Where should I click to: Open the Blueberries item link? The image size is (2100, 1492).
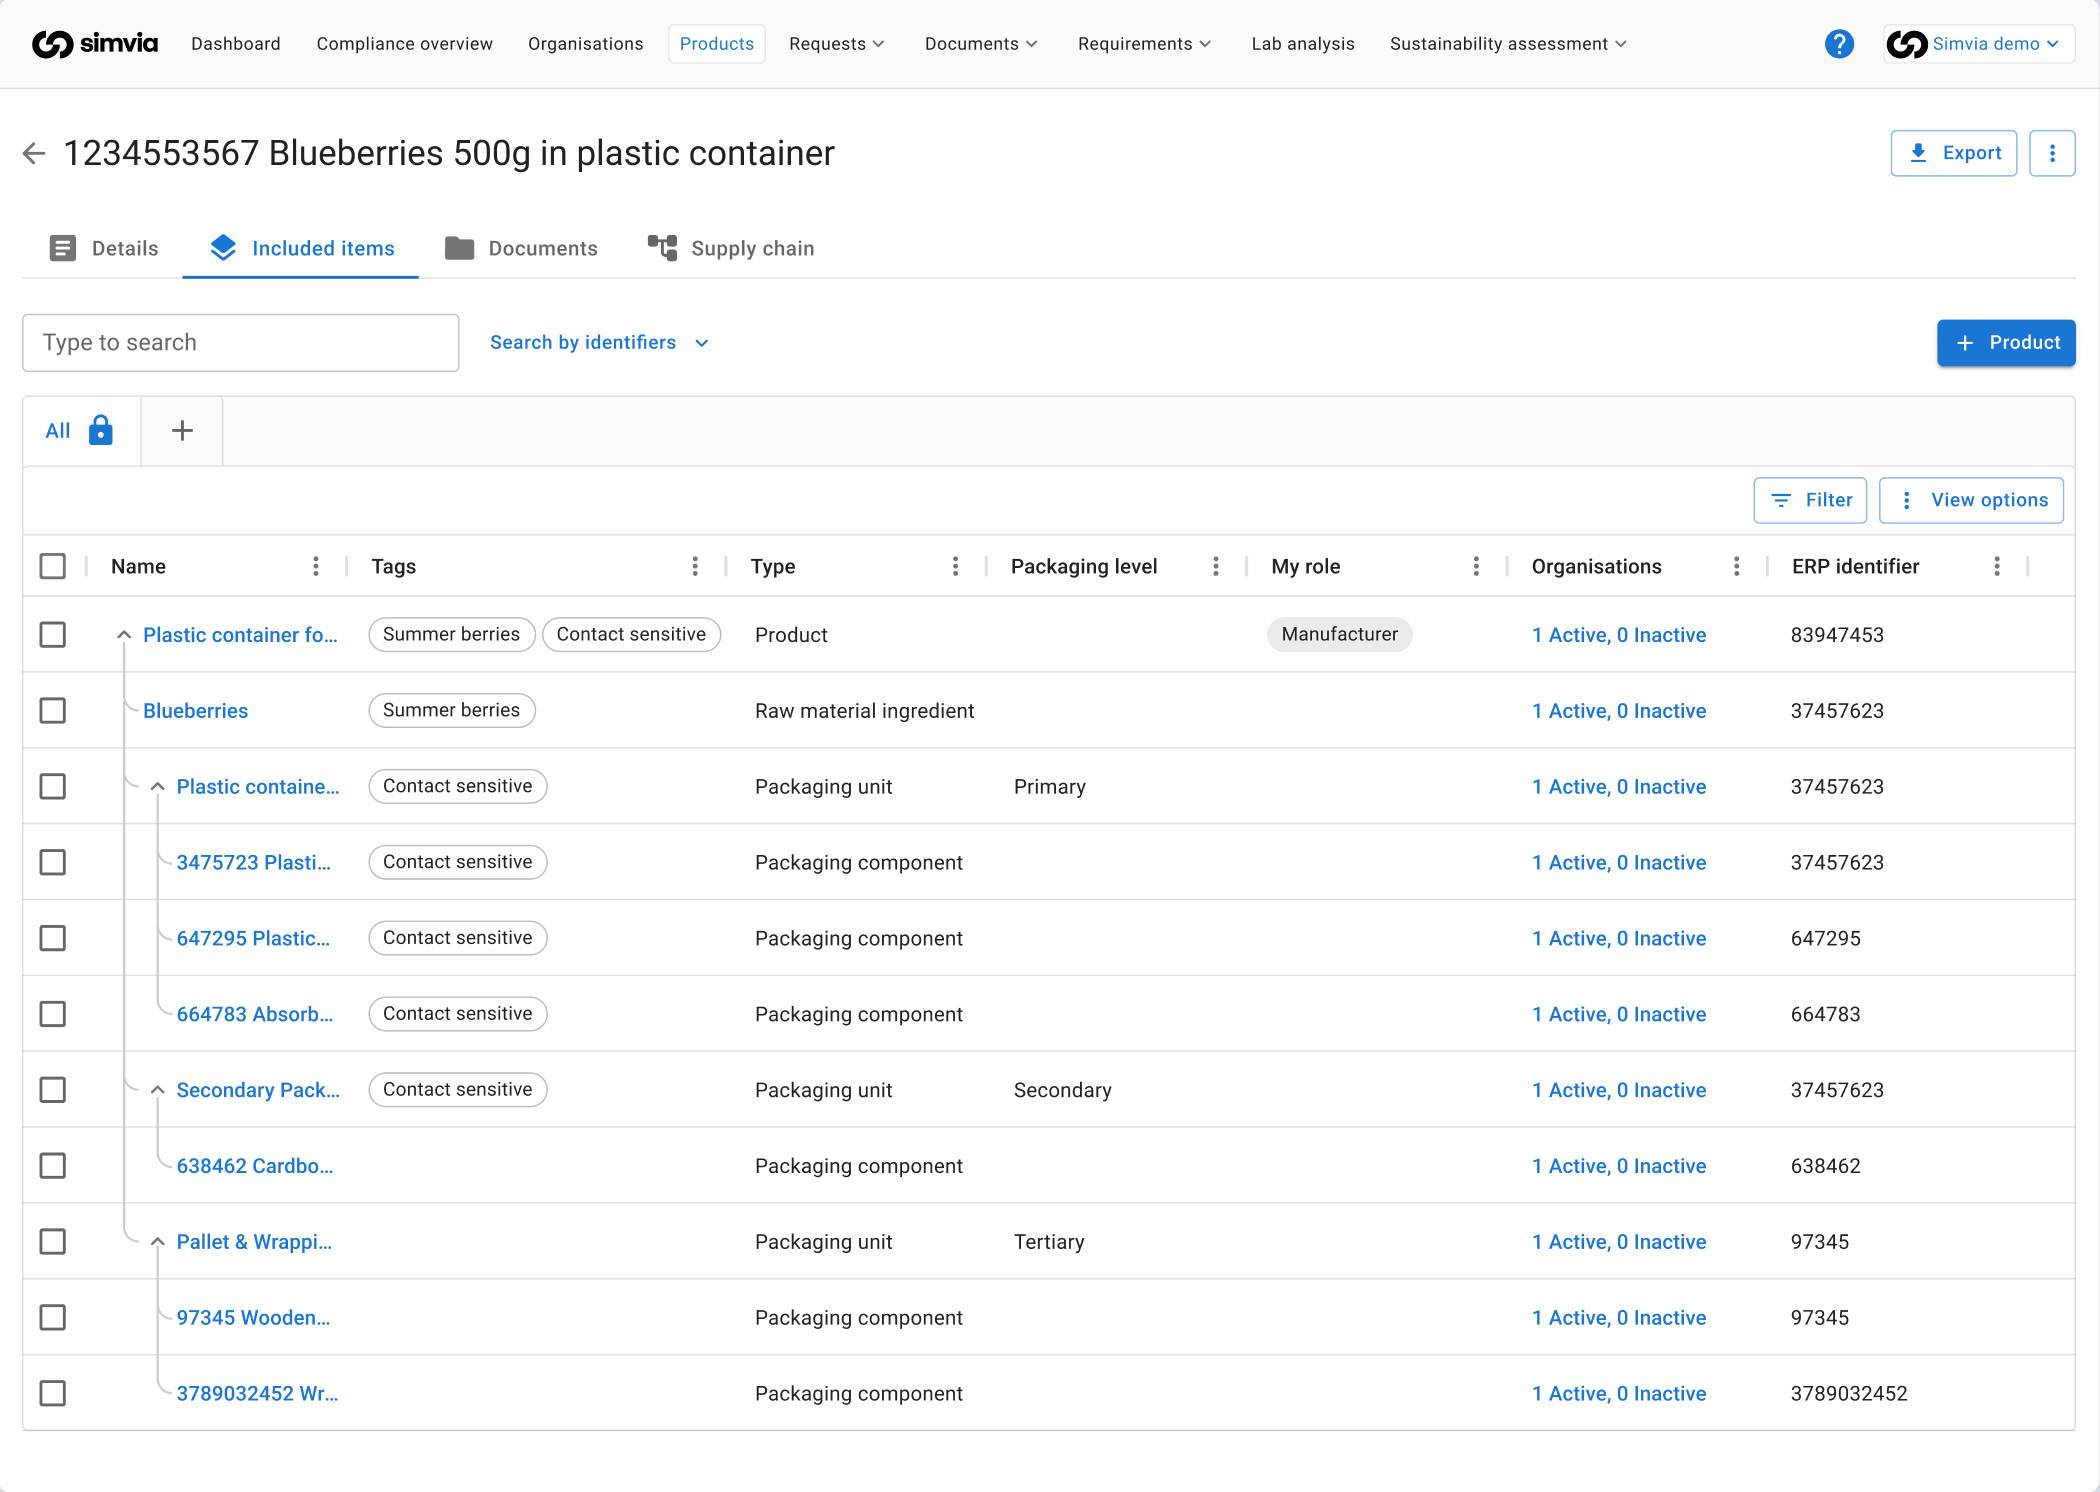(x=196, y=711)
